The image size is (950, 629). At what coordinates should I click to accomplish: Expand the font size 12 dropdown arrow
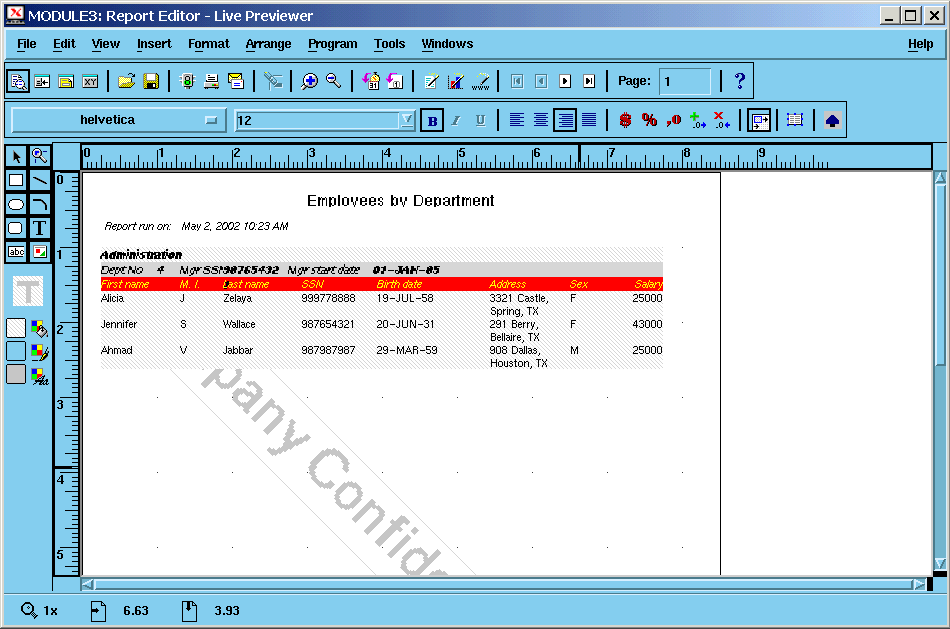tap(407, 120)
